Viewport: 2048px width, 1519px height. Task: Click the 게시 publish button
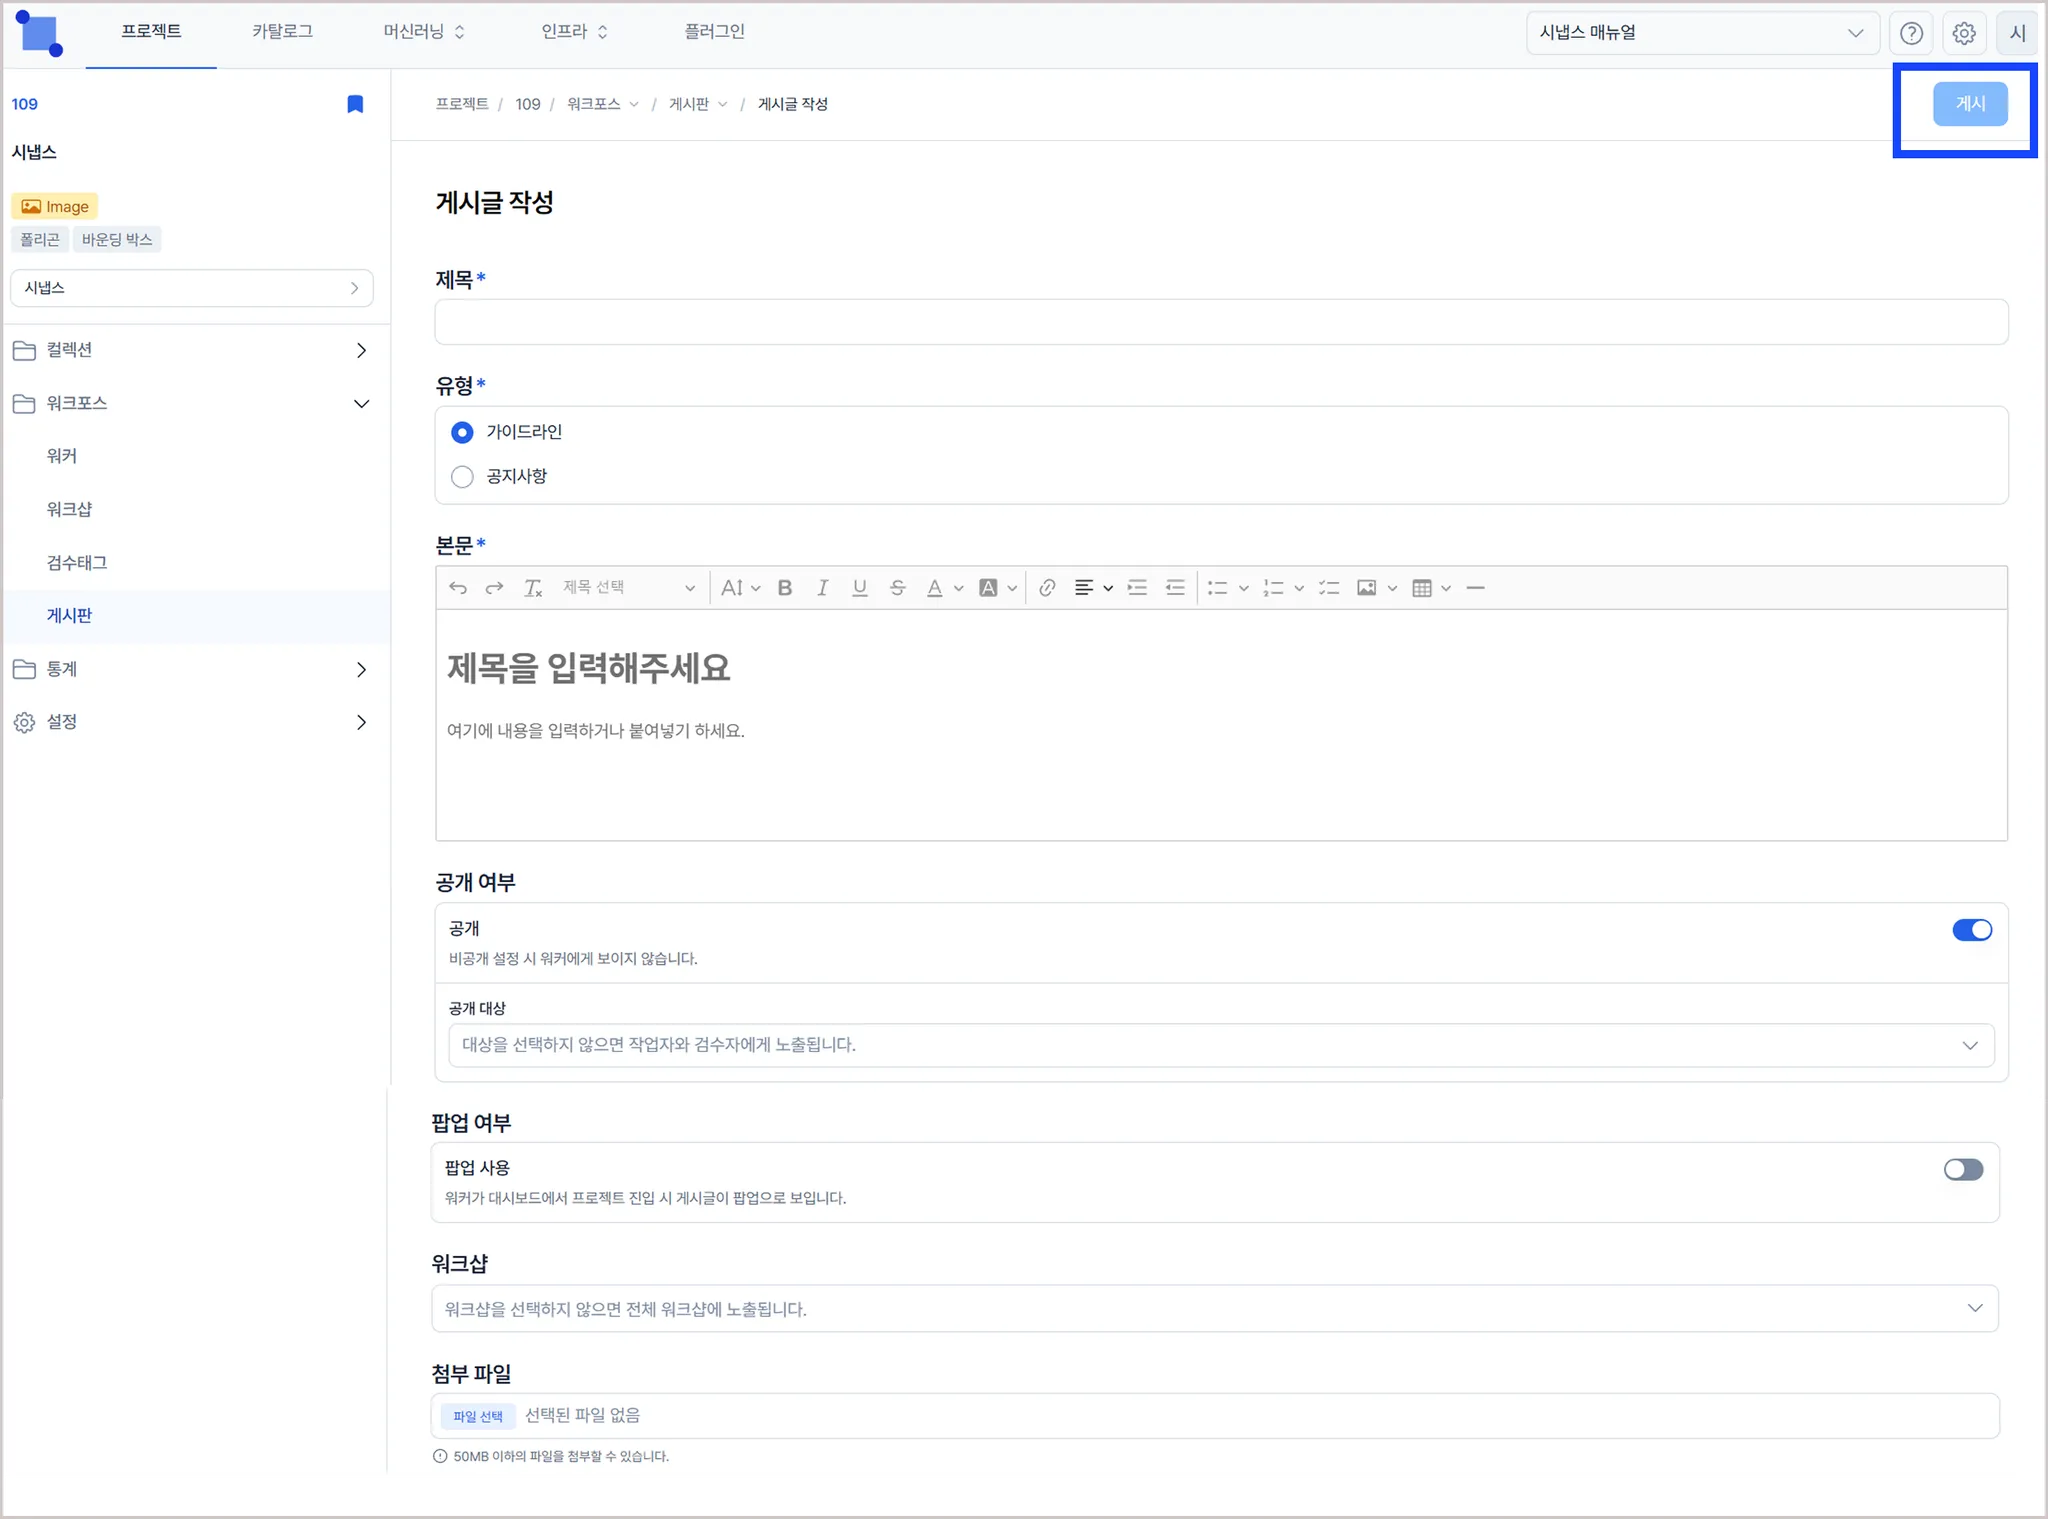coord(1969,104)
